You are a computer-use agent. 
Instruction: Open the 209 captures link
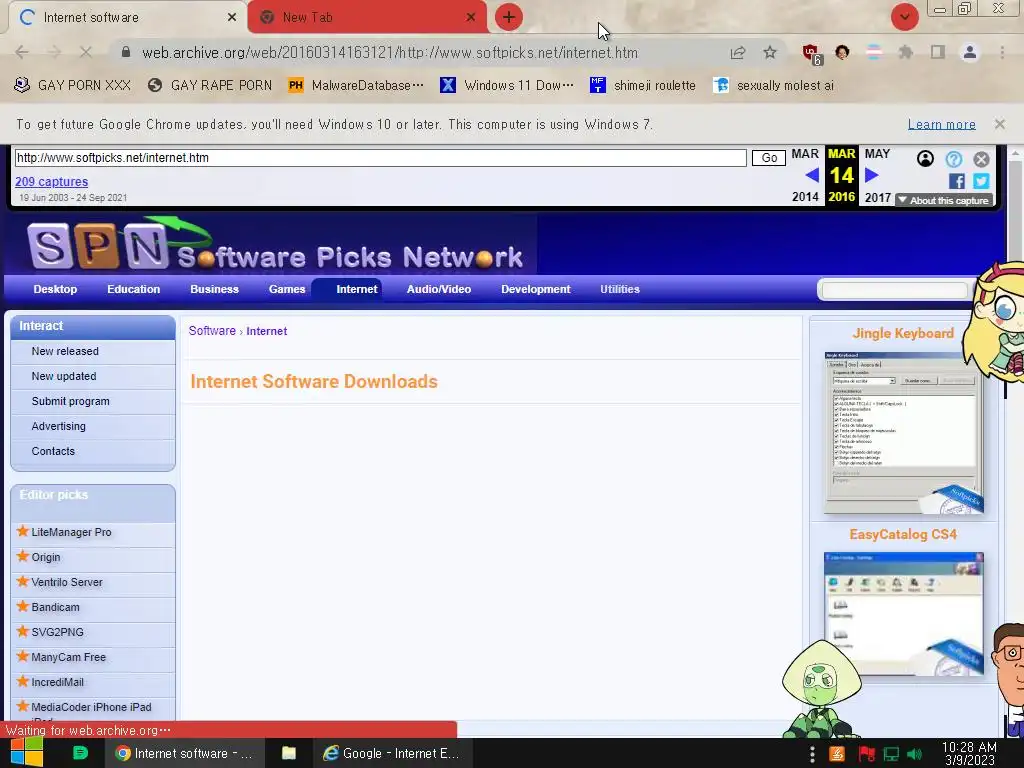[52, 182]
